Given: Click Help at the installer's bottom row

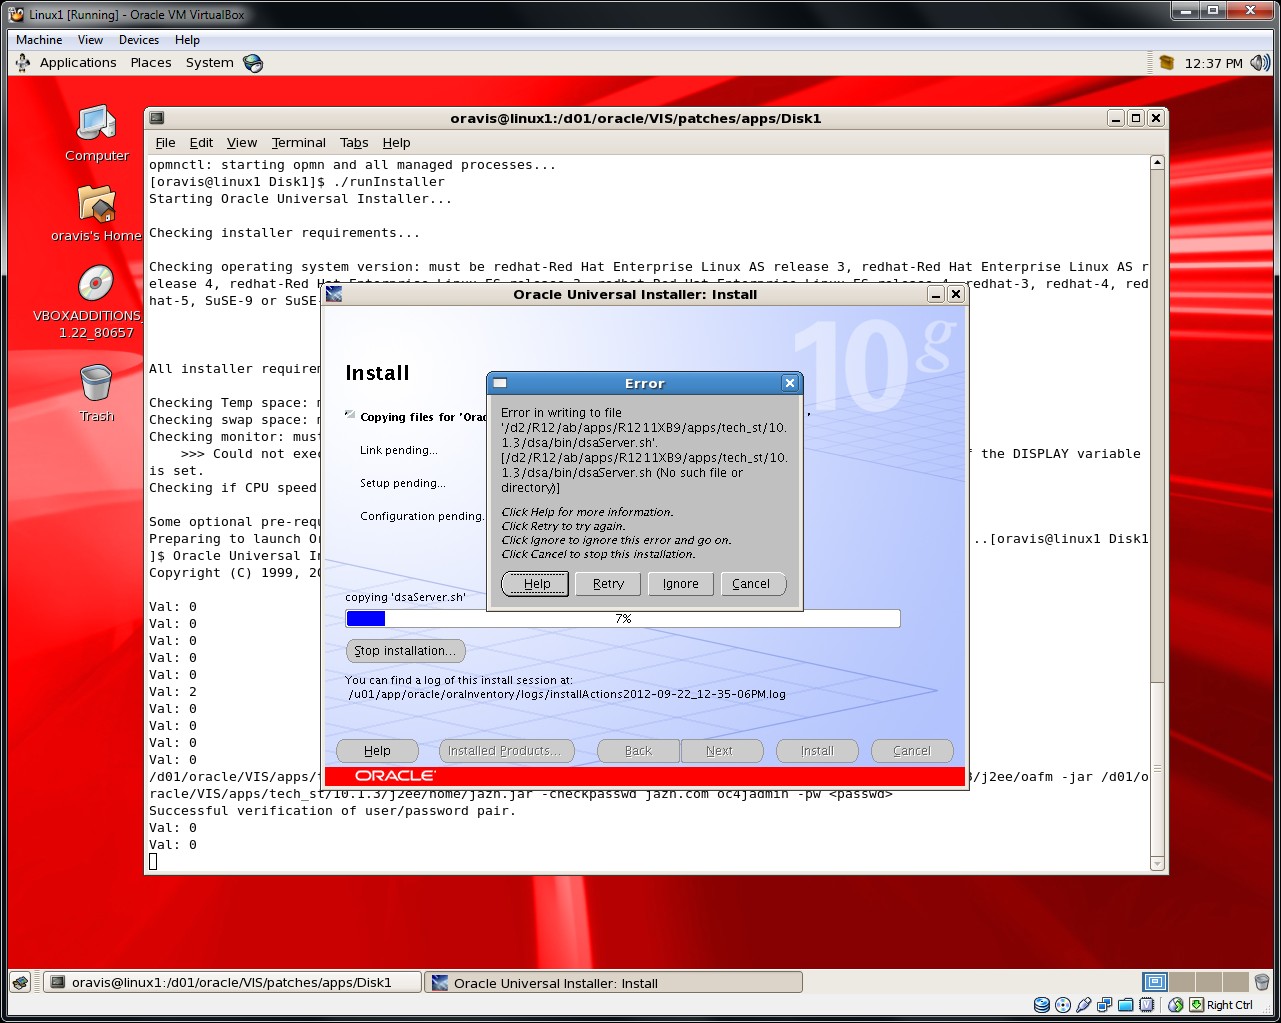Looking at the screenshot, I should (x=377, y=751).
